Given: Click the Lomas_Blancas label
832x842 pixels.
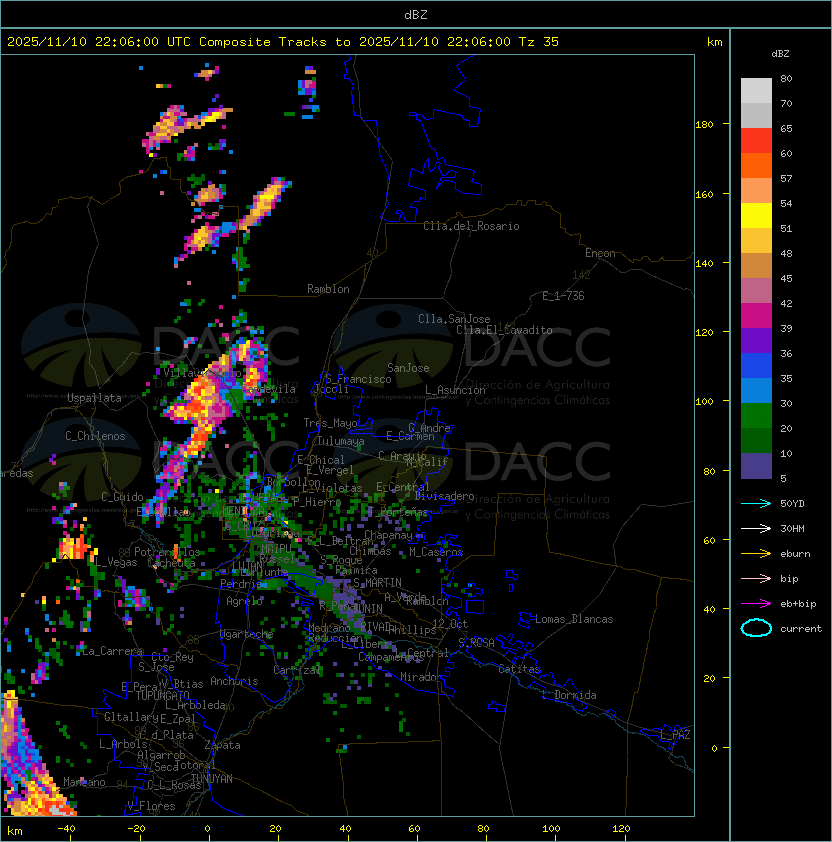Looking at the screenshot, I should [x=574, y=619].
